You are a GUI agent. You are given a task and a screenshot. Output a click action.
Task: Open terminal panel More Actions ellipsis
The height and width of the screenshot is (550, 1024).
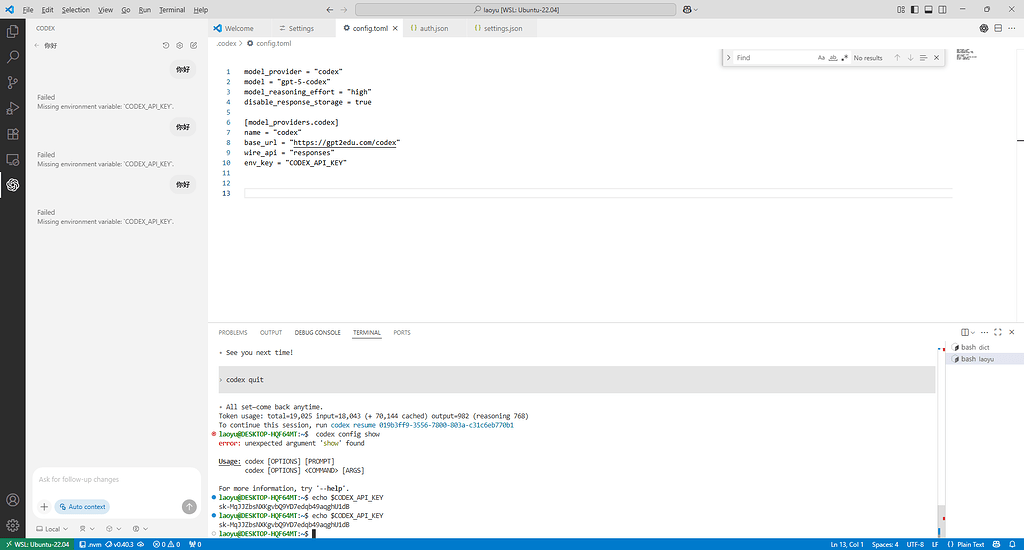(984, 332)
